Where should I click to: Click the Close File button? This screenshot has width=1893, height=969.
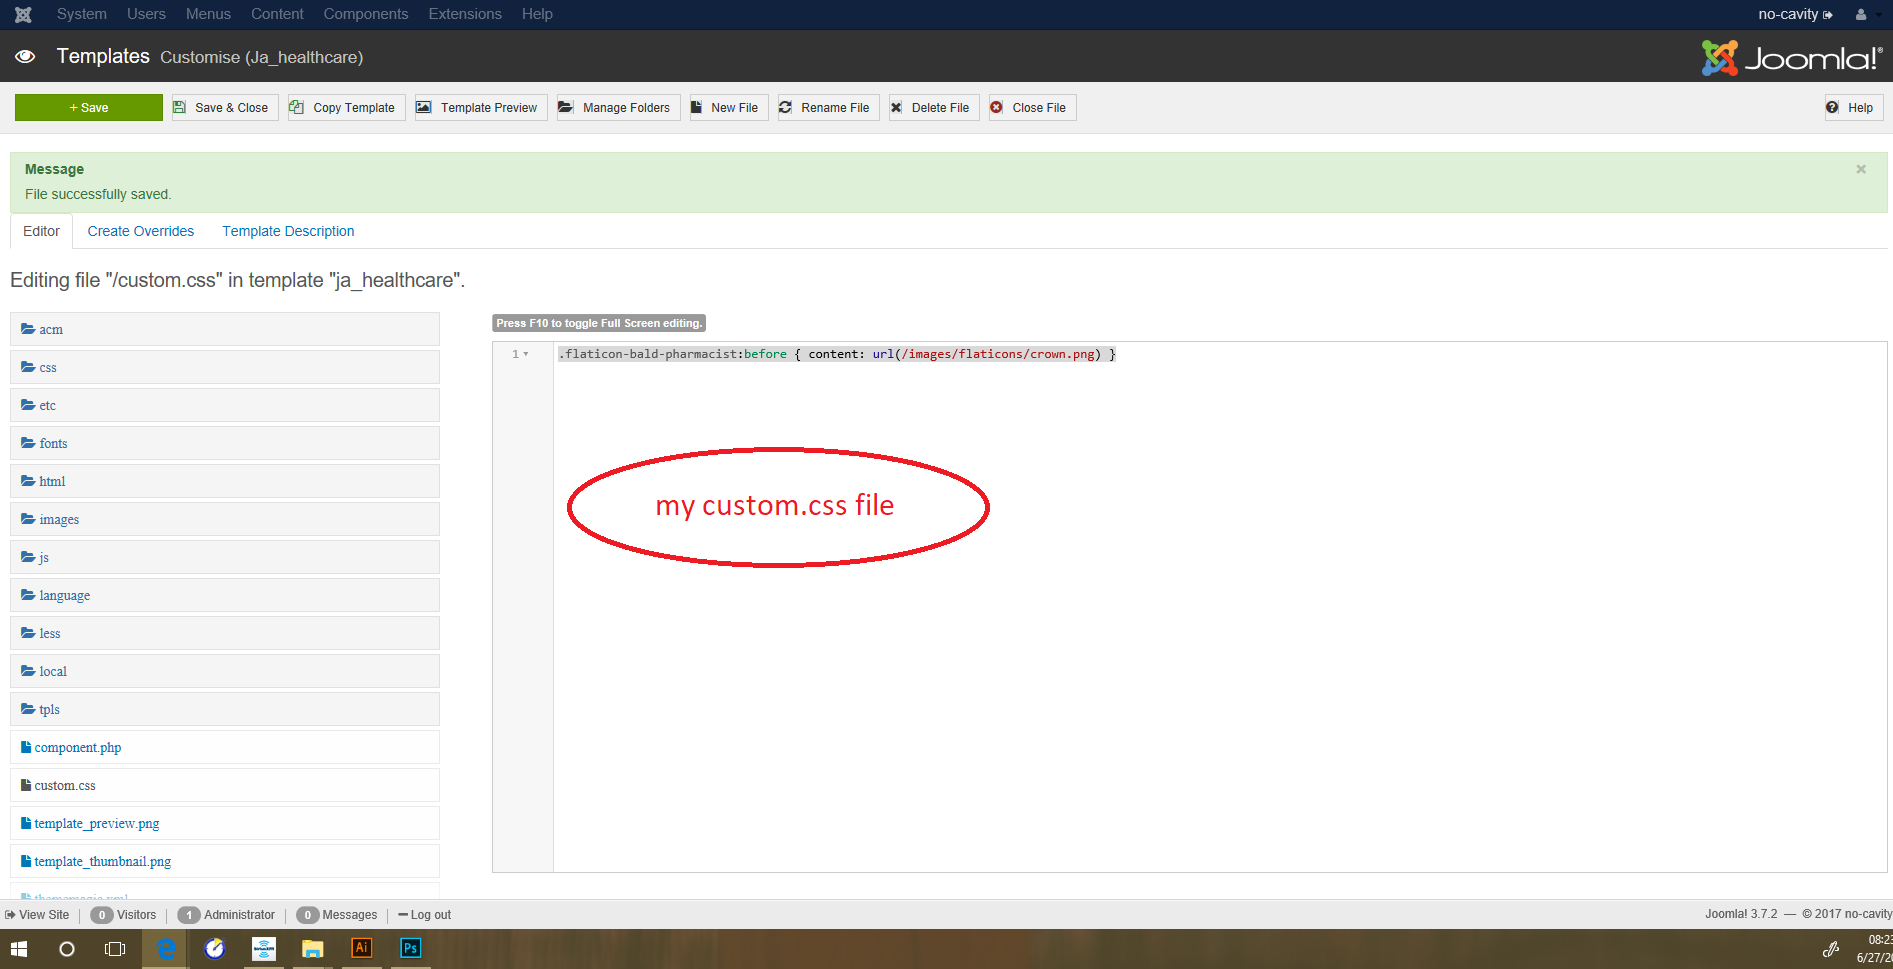pyautogui.click(x=1033, y=108)
